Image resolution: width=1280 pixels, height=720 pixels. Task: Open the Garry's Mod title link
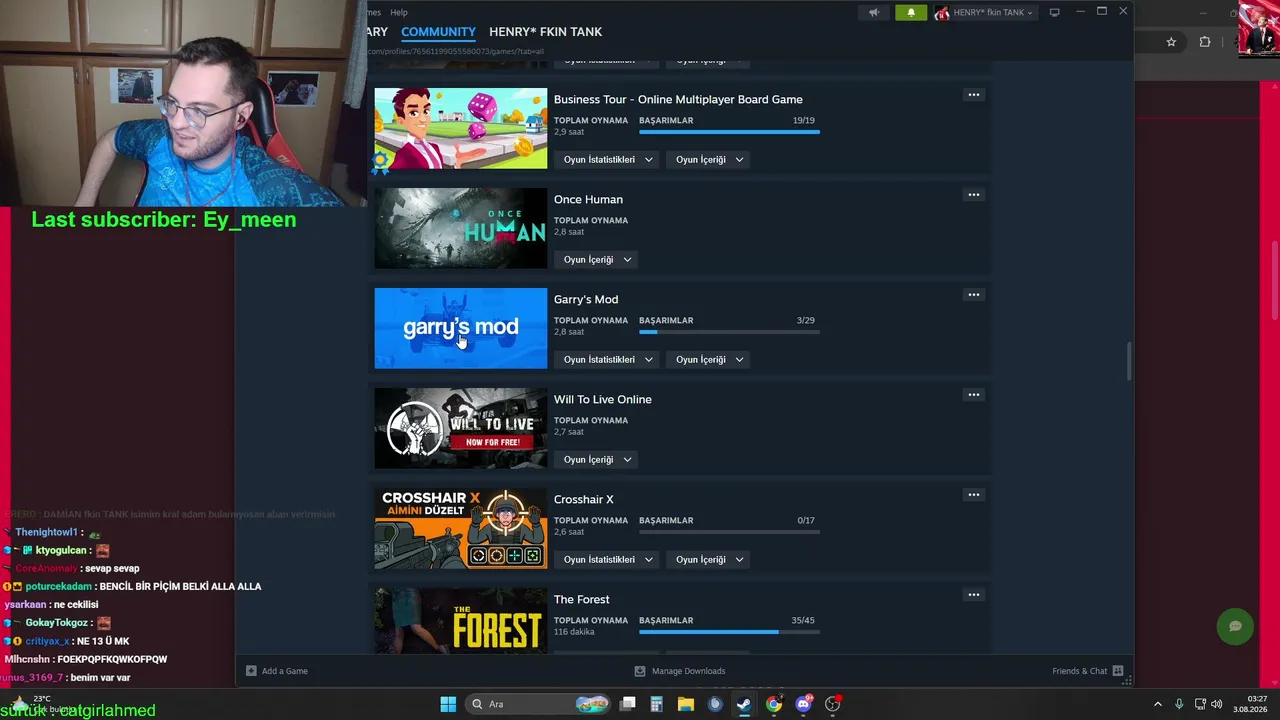click(586, 300)
